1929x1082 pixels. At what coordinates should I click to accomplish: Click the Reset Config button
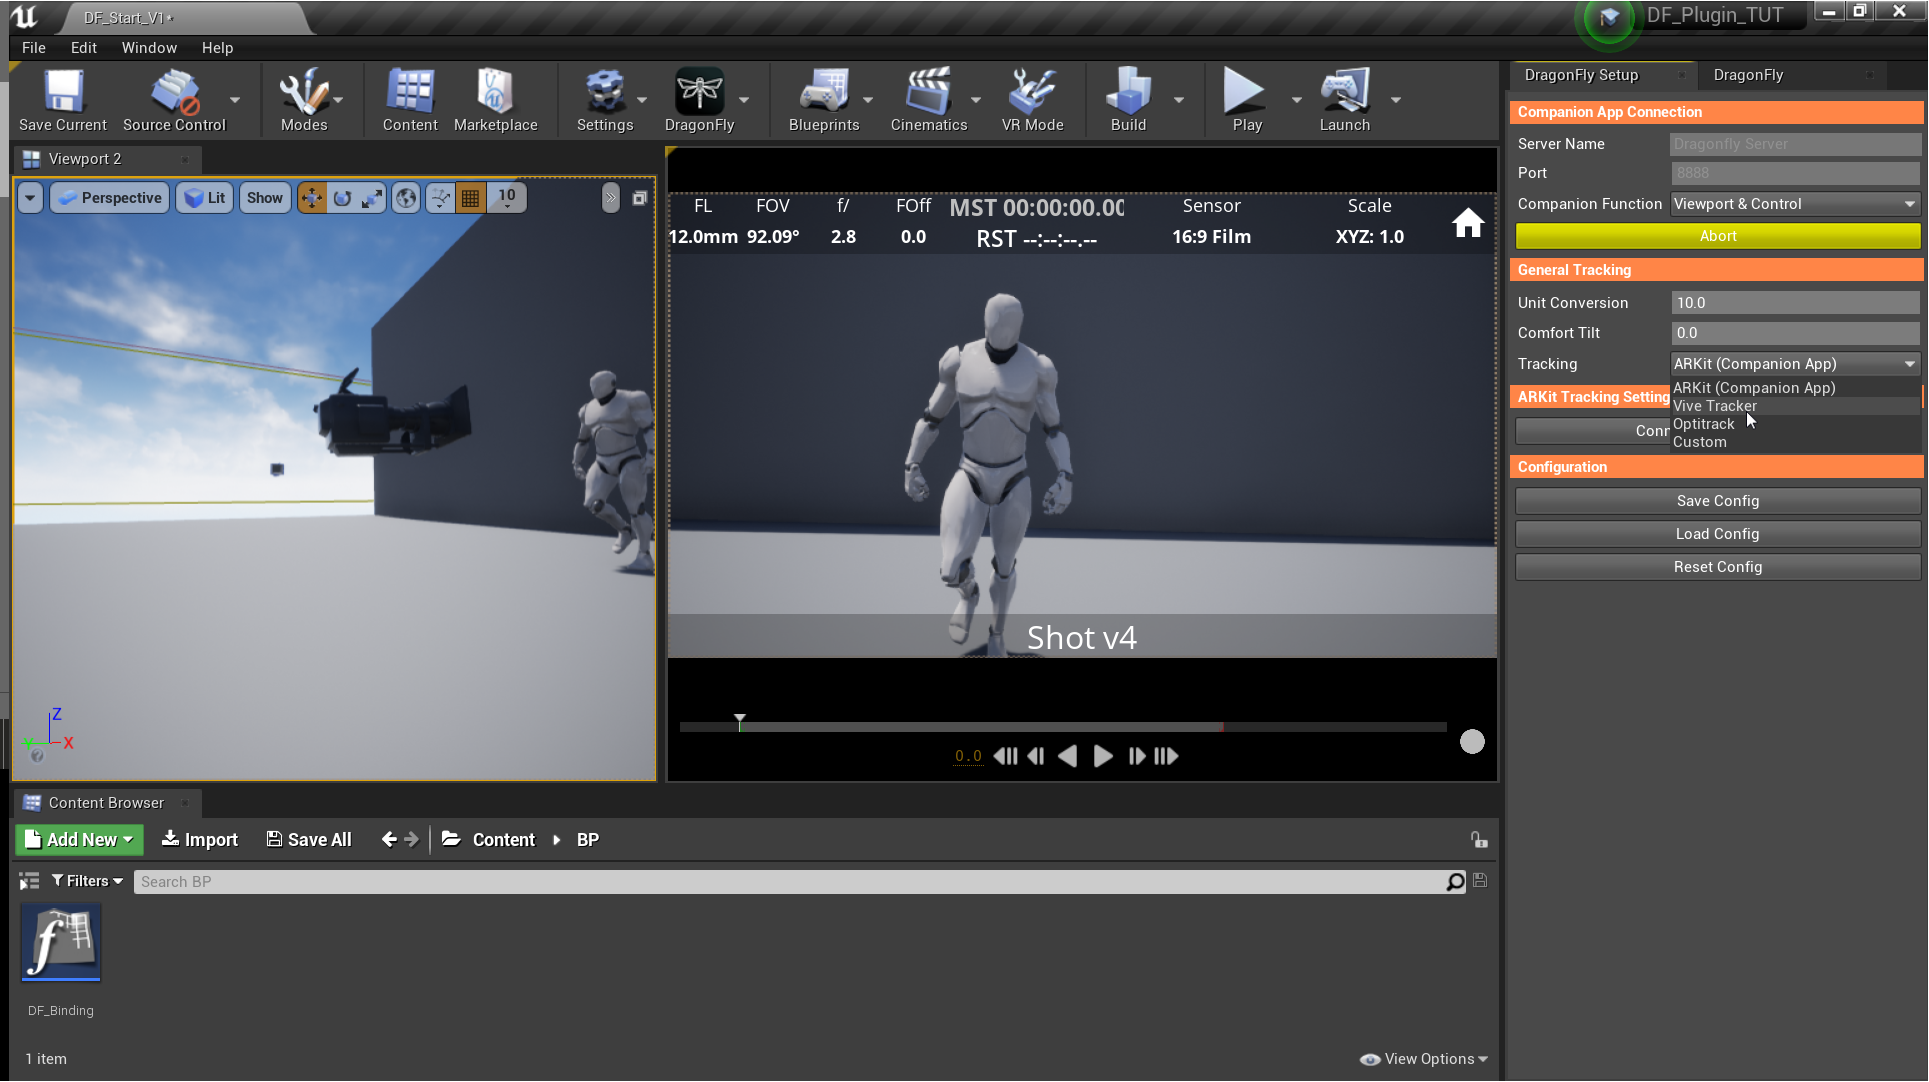click(1718, 567)
